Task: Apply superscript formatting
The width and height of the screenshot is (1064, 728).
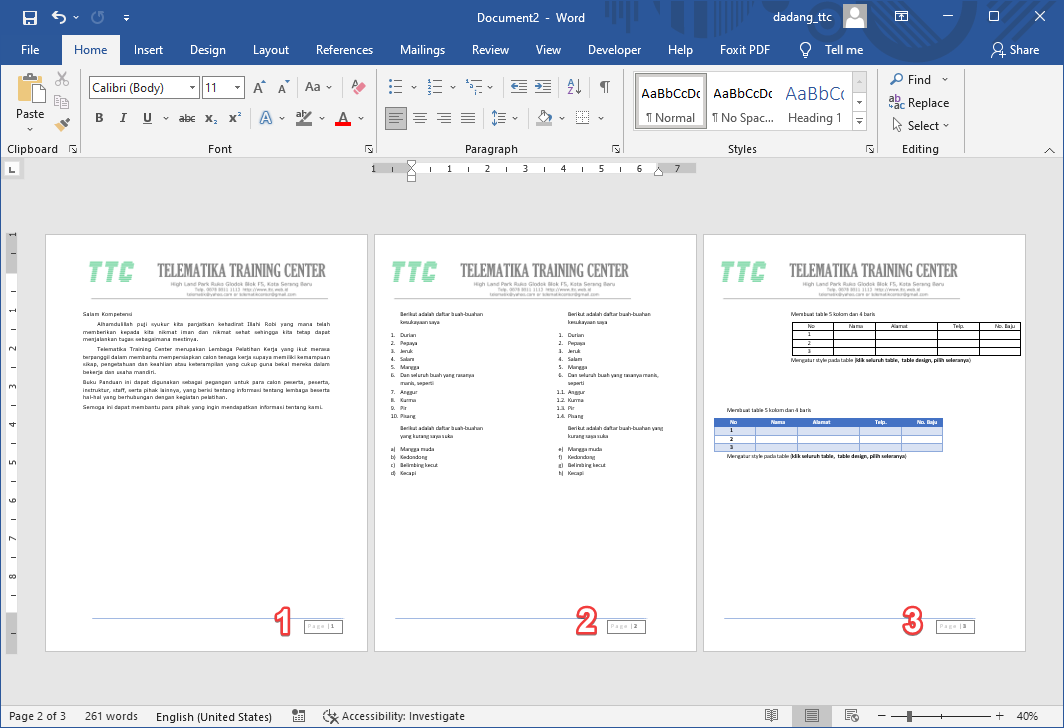Action: click(x=235, y=118)
